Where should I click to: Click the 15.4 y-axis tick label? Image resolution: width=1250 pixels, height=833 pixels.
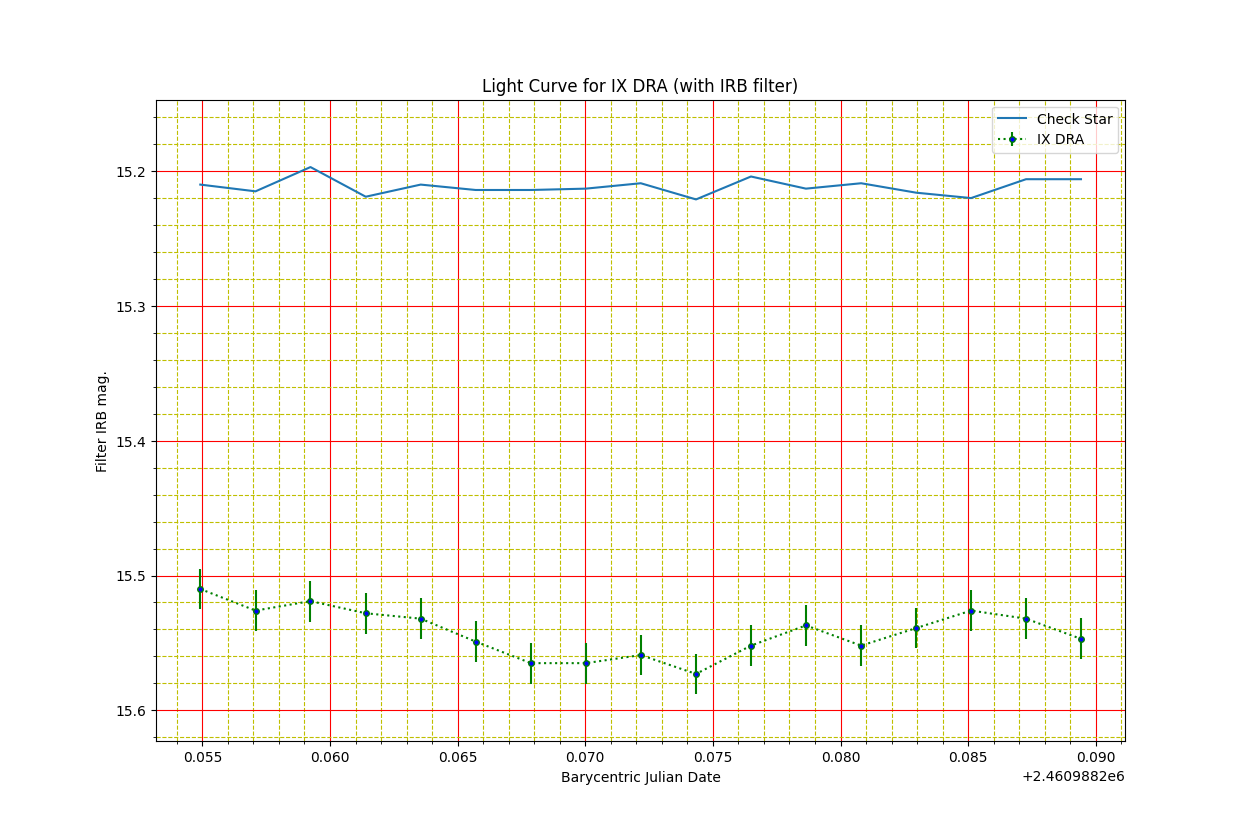(x=131, y=442)
